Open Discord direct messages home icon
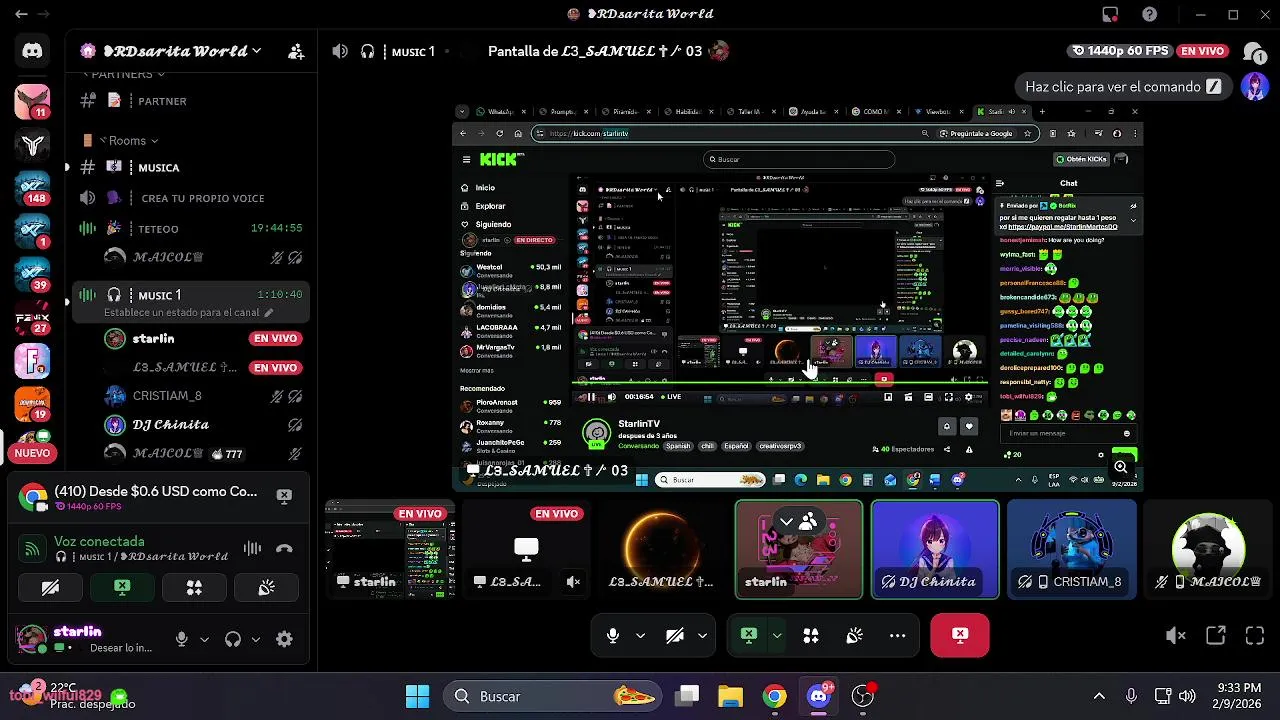The width and height of the screenshot is (1280, 720). (32, 51)
